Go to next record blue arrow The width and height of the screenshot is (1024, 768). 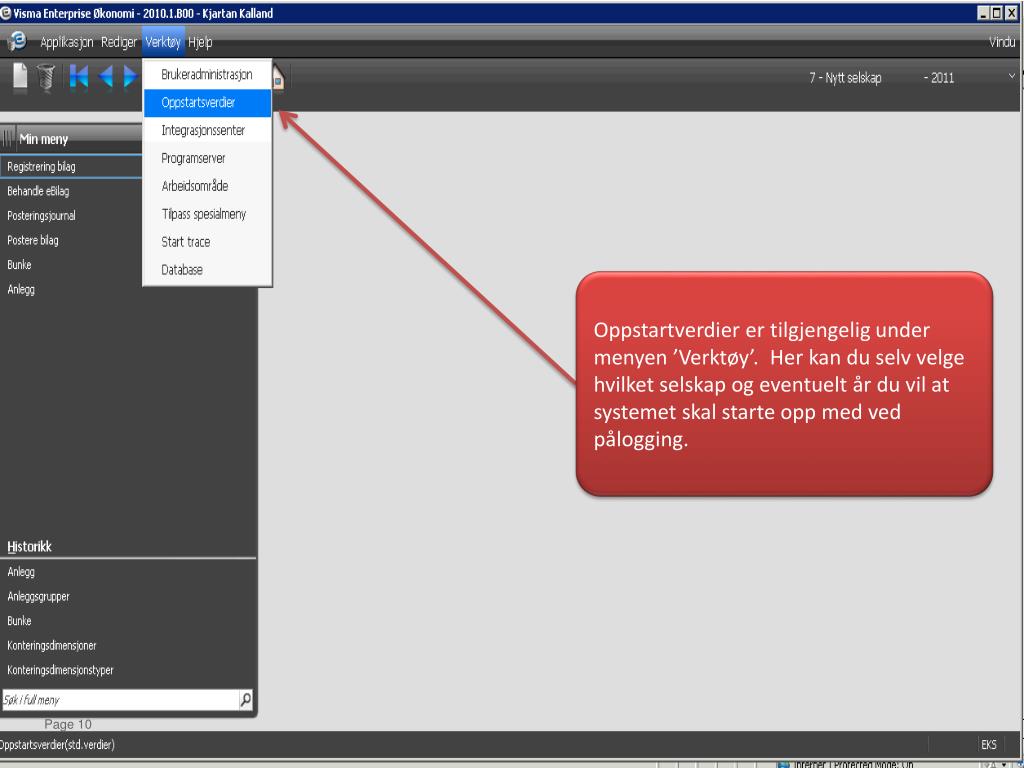130,77
